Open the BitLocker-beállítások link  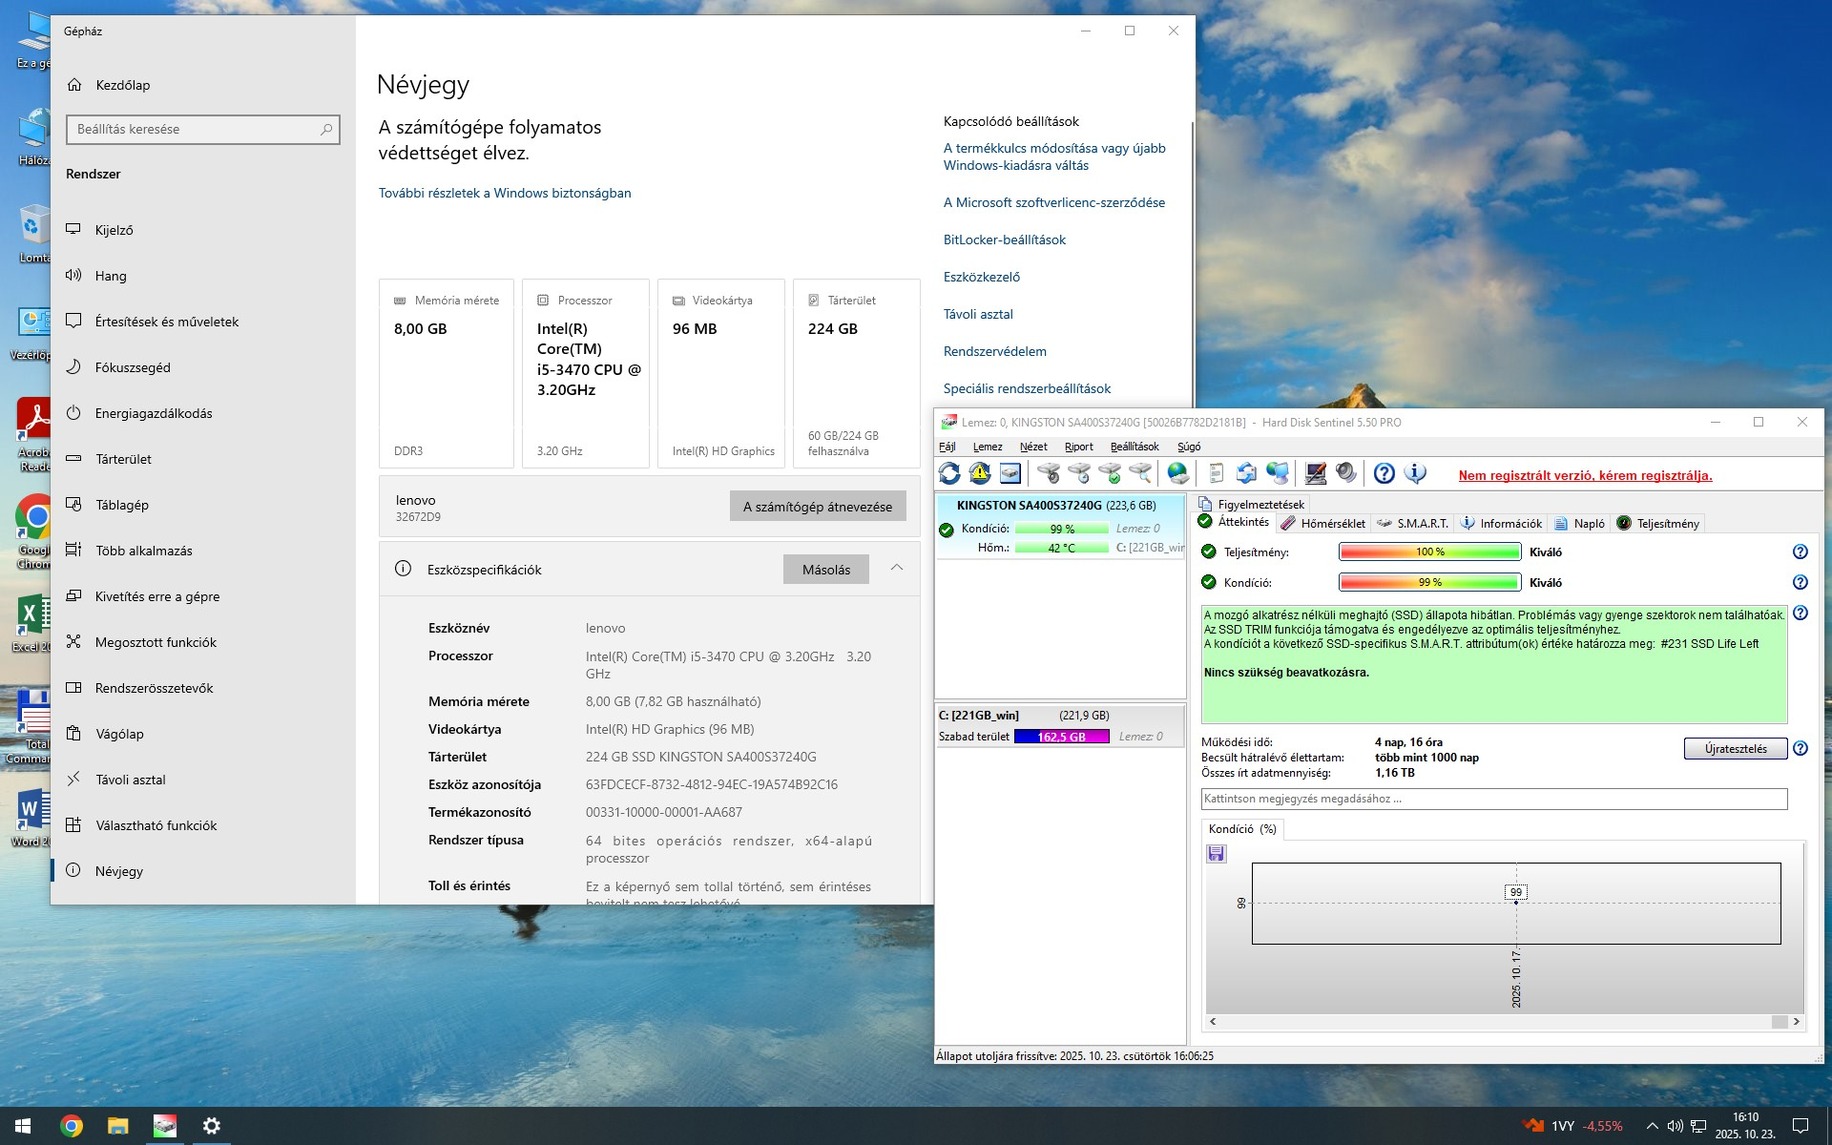point(1004,240)
